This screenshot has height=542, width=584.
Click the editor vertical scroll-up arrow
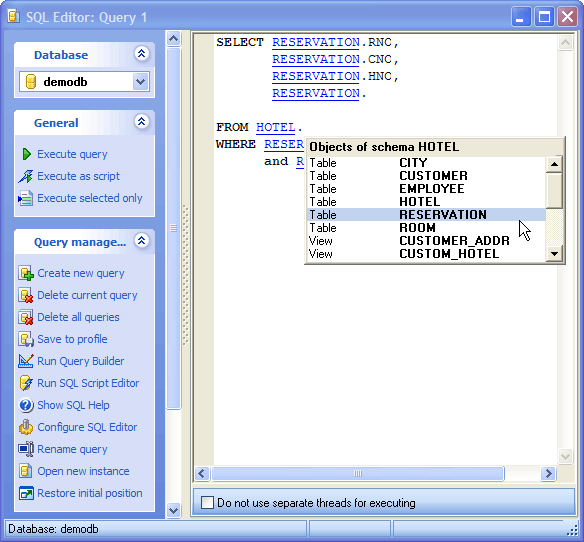click(x=565, y=42)
